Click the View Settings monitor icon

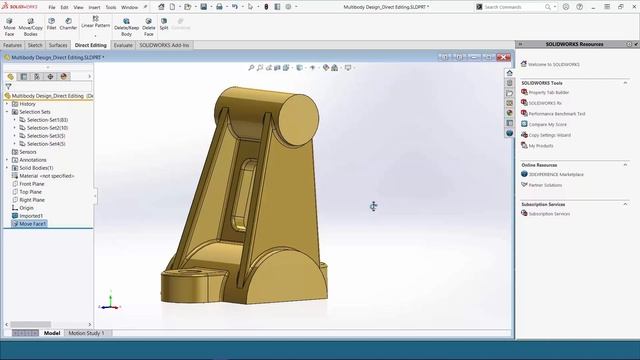tap(348, 68)
